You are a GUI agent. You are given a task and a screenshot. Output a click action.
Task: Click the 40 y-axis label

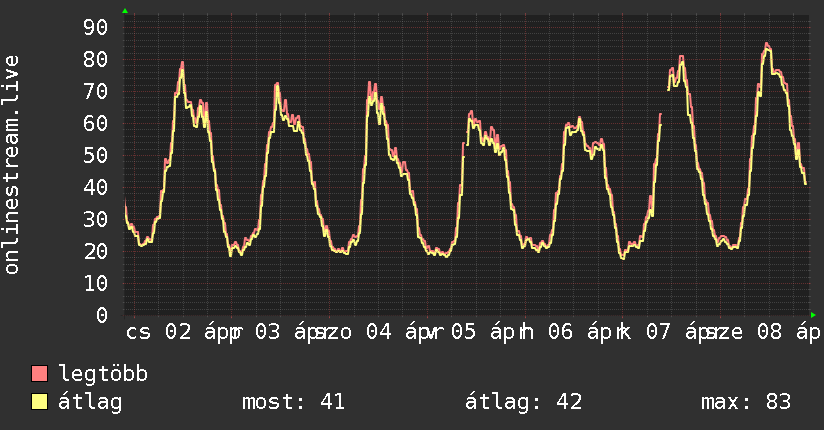pos(95,187)
